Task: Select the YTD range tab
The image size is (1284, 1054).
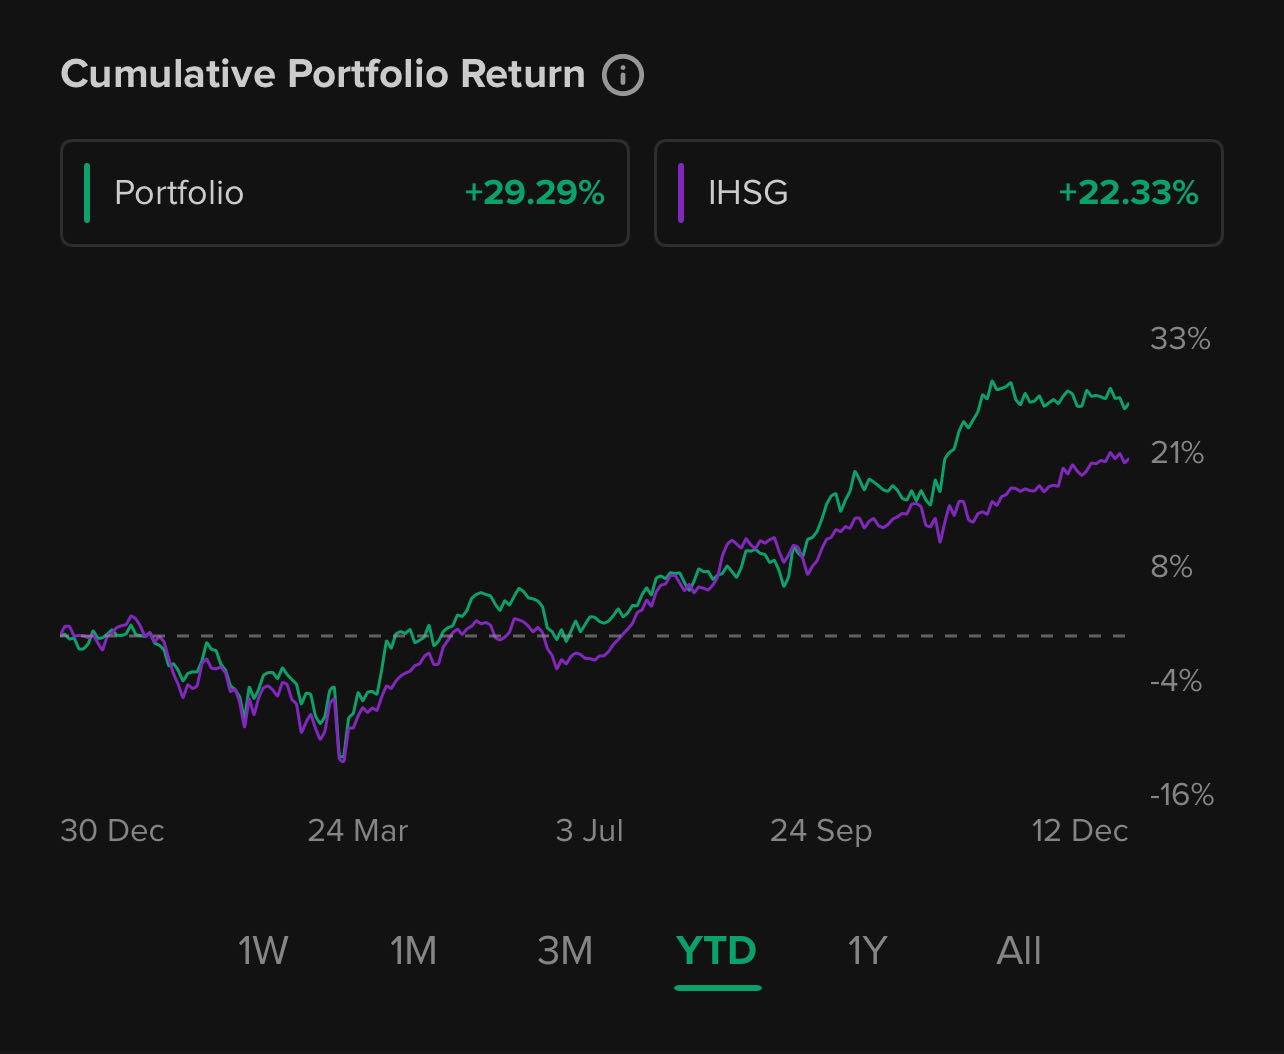Action: point(717,950)
